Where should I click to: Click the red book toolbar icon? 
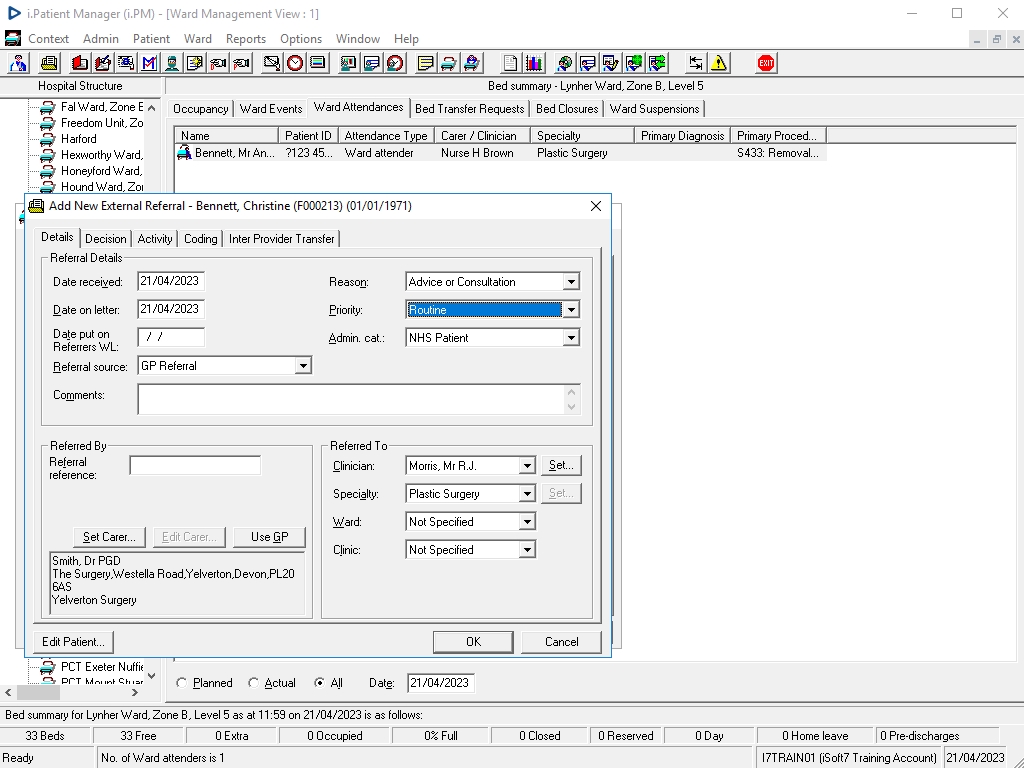pos(80,63)
